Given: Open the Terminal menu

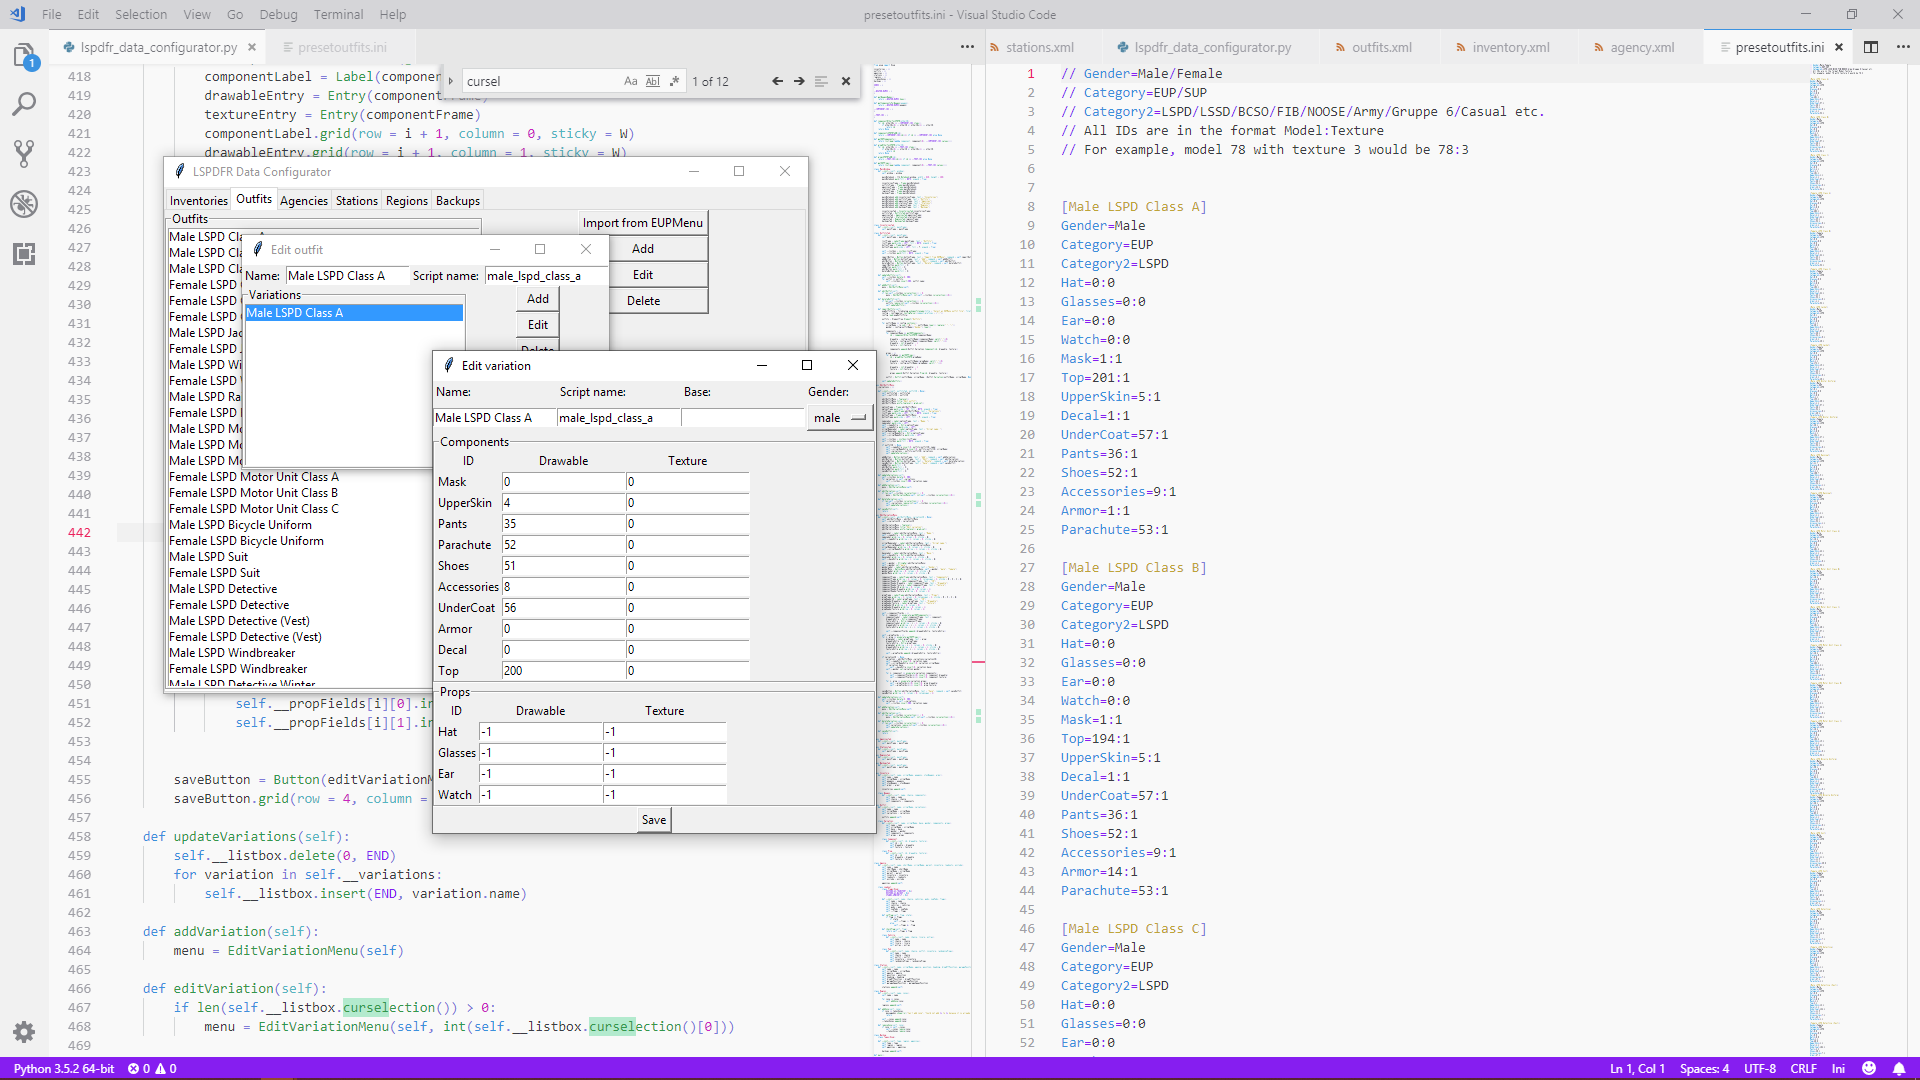Looking at the screenshot, I should click(x=338, y=14).
